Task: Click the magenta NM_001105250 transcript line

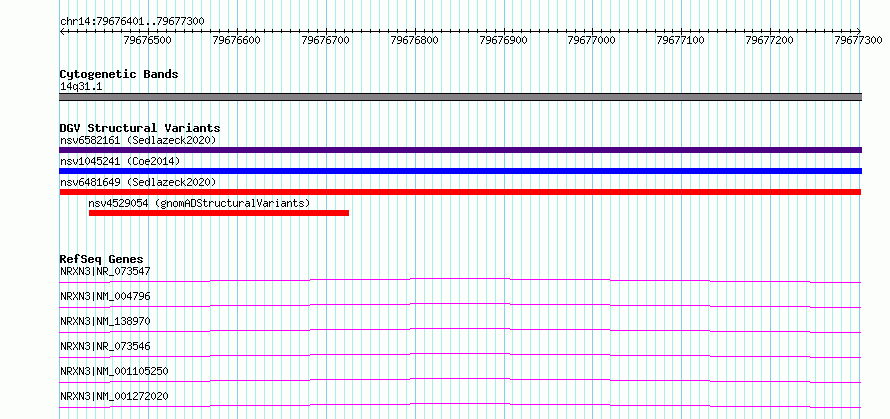Action: 460,380
